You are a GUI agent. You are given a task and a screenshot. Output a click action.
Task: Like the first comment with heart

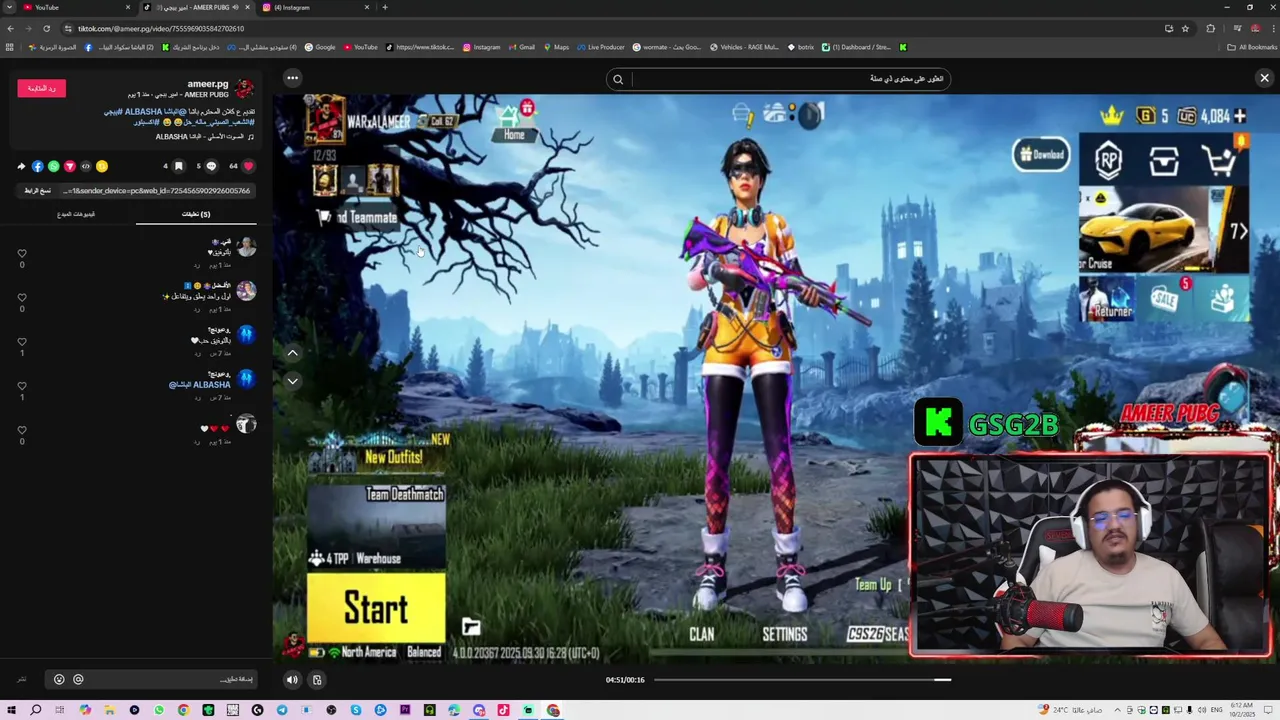[x=22, y=253]
